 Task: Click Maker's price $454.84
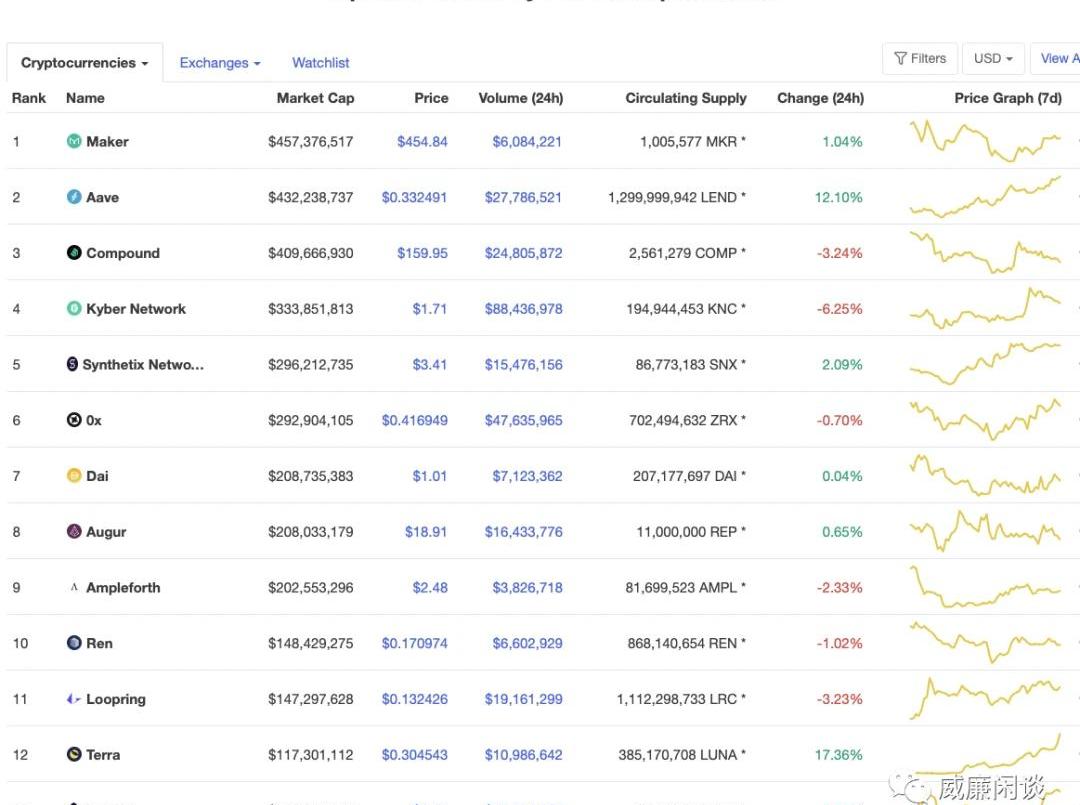[422, 141]
